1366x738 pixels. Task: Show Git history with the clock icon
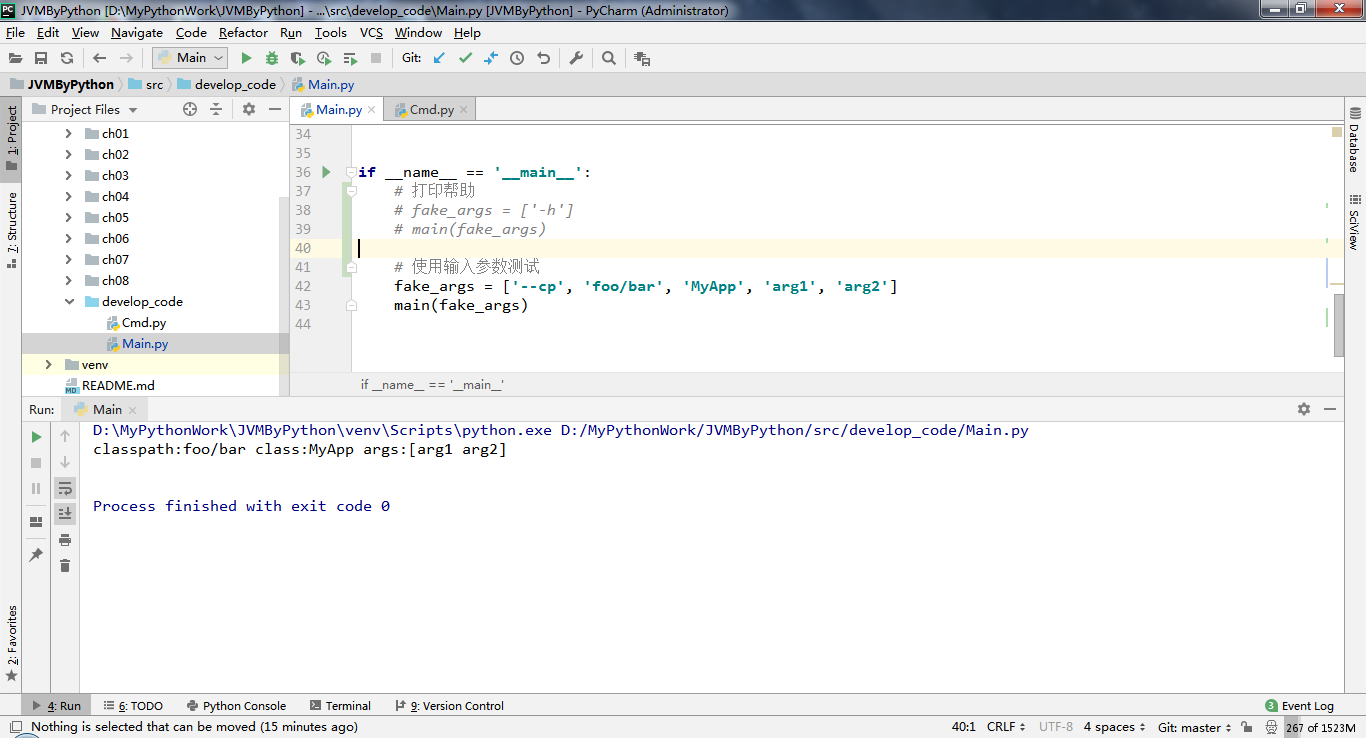click(x=517, y=58)
